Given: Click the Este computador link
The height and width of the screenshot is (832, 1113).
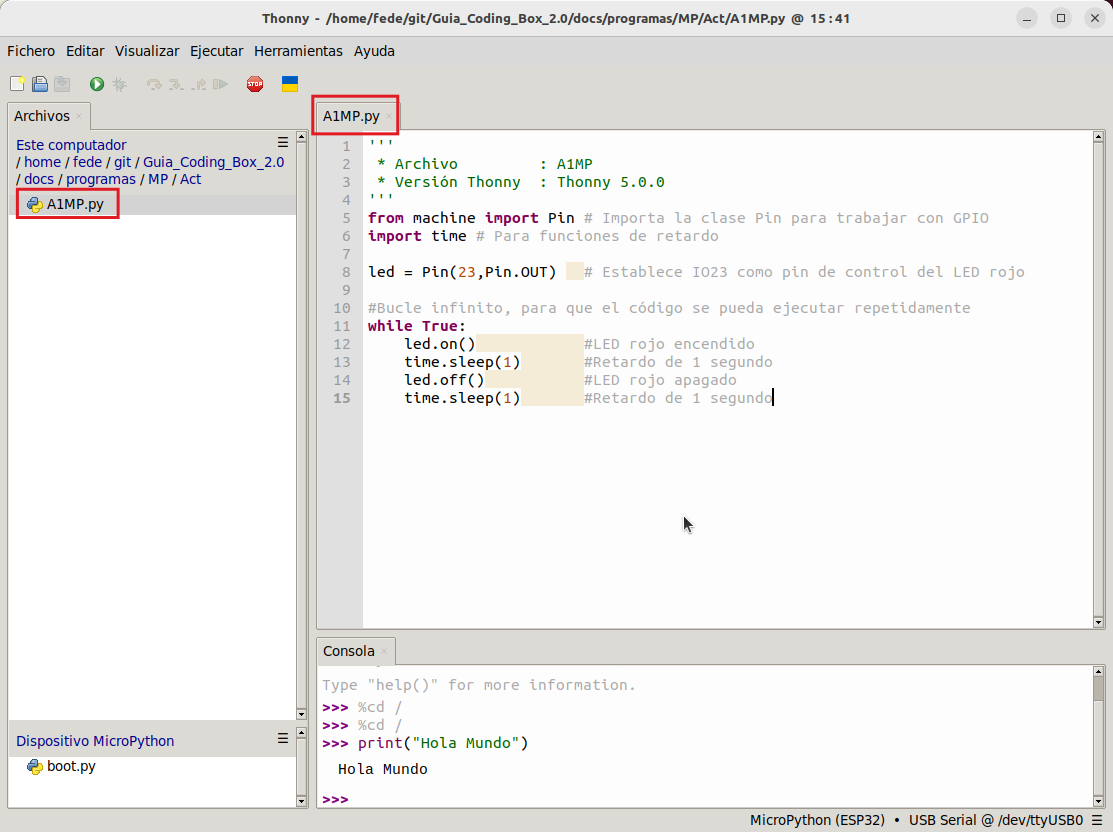Looking at the screenshot, I should 71,145.
